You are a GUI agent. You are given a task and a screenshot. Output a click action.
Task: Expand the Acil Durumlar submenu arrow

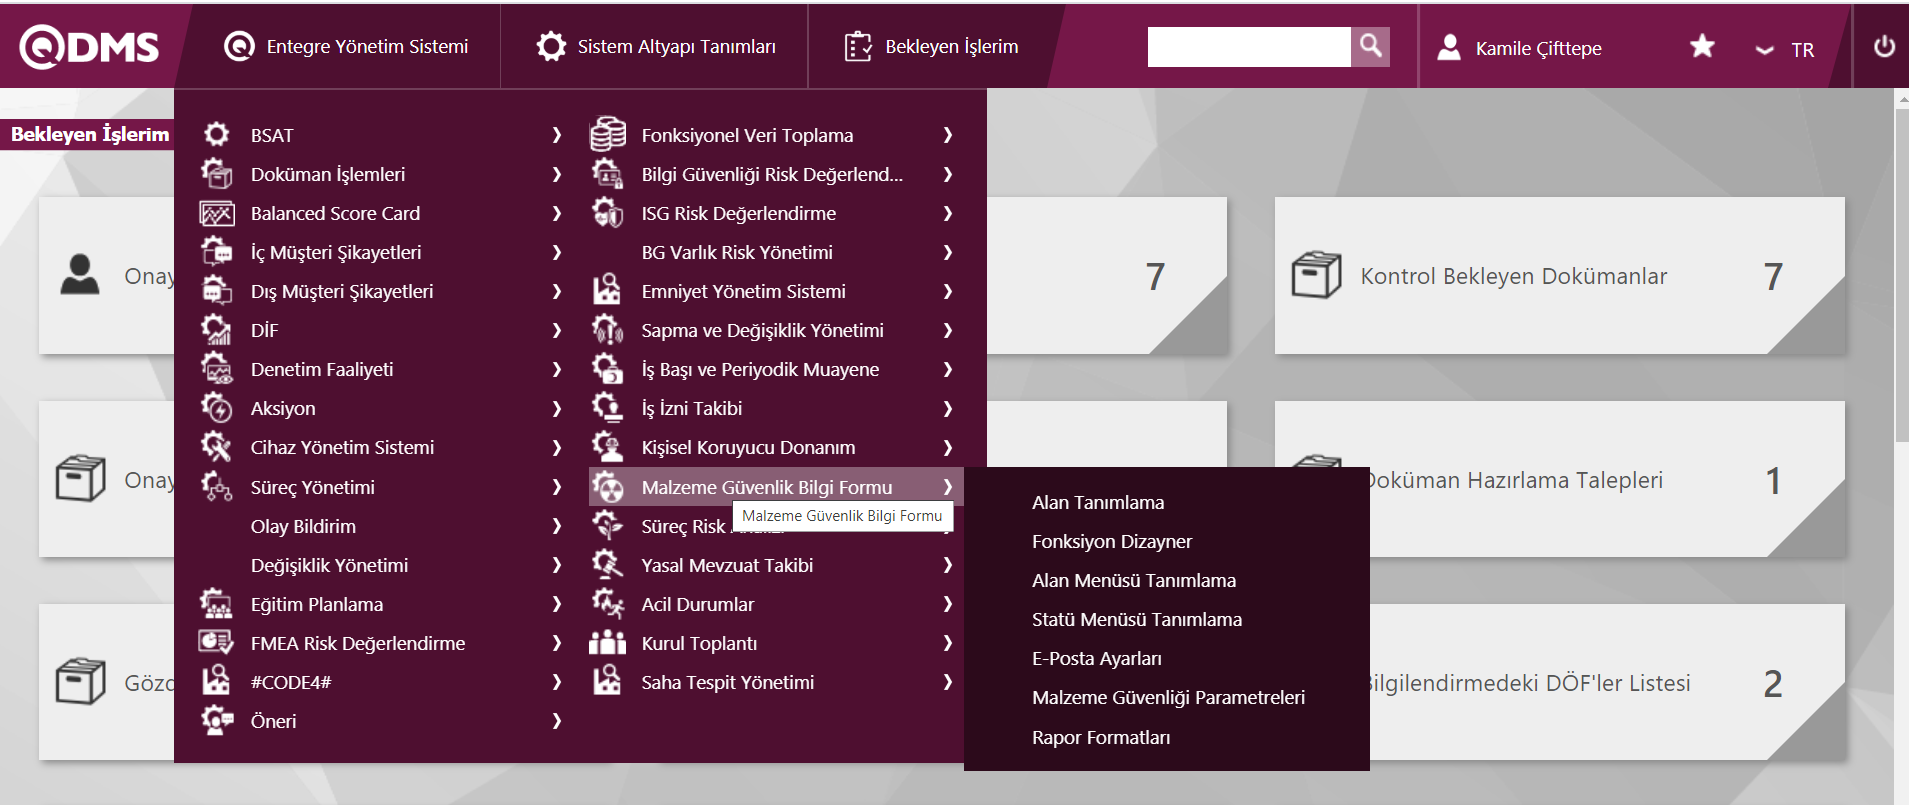coord(947,604)
